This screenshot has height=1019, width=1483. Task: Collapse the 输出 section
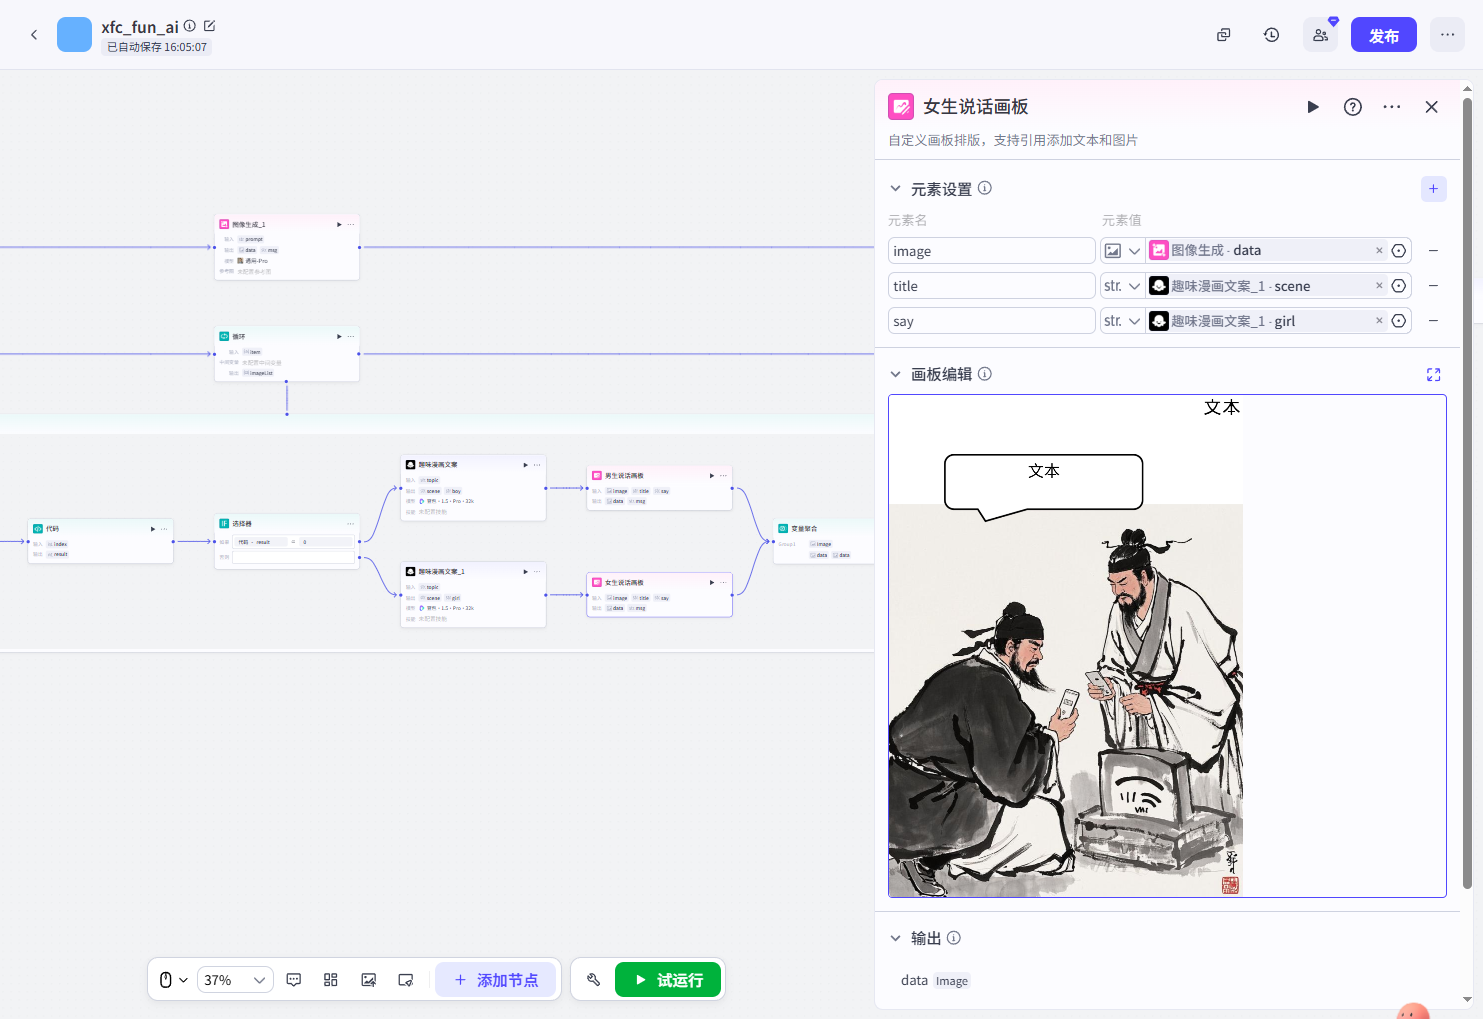tap(896, 938)
